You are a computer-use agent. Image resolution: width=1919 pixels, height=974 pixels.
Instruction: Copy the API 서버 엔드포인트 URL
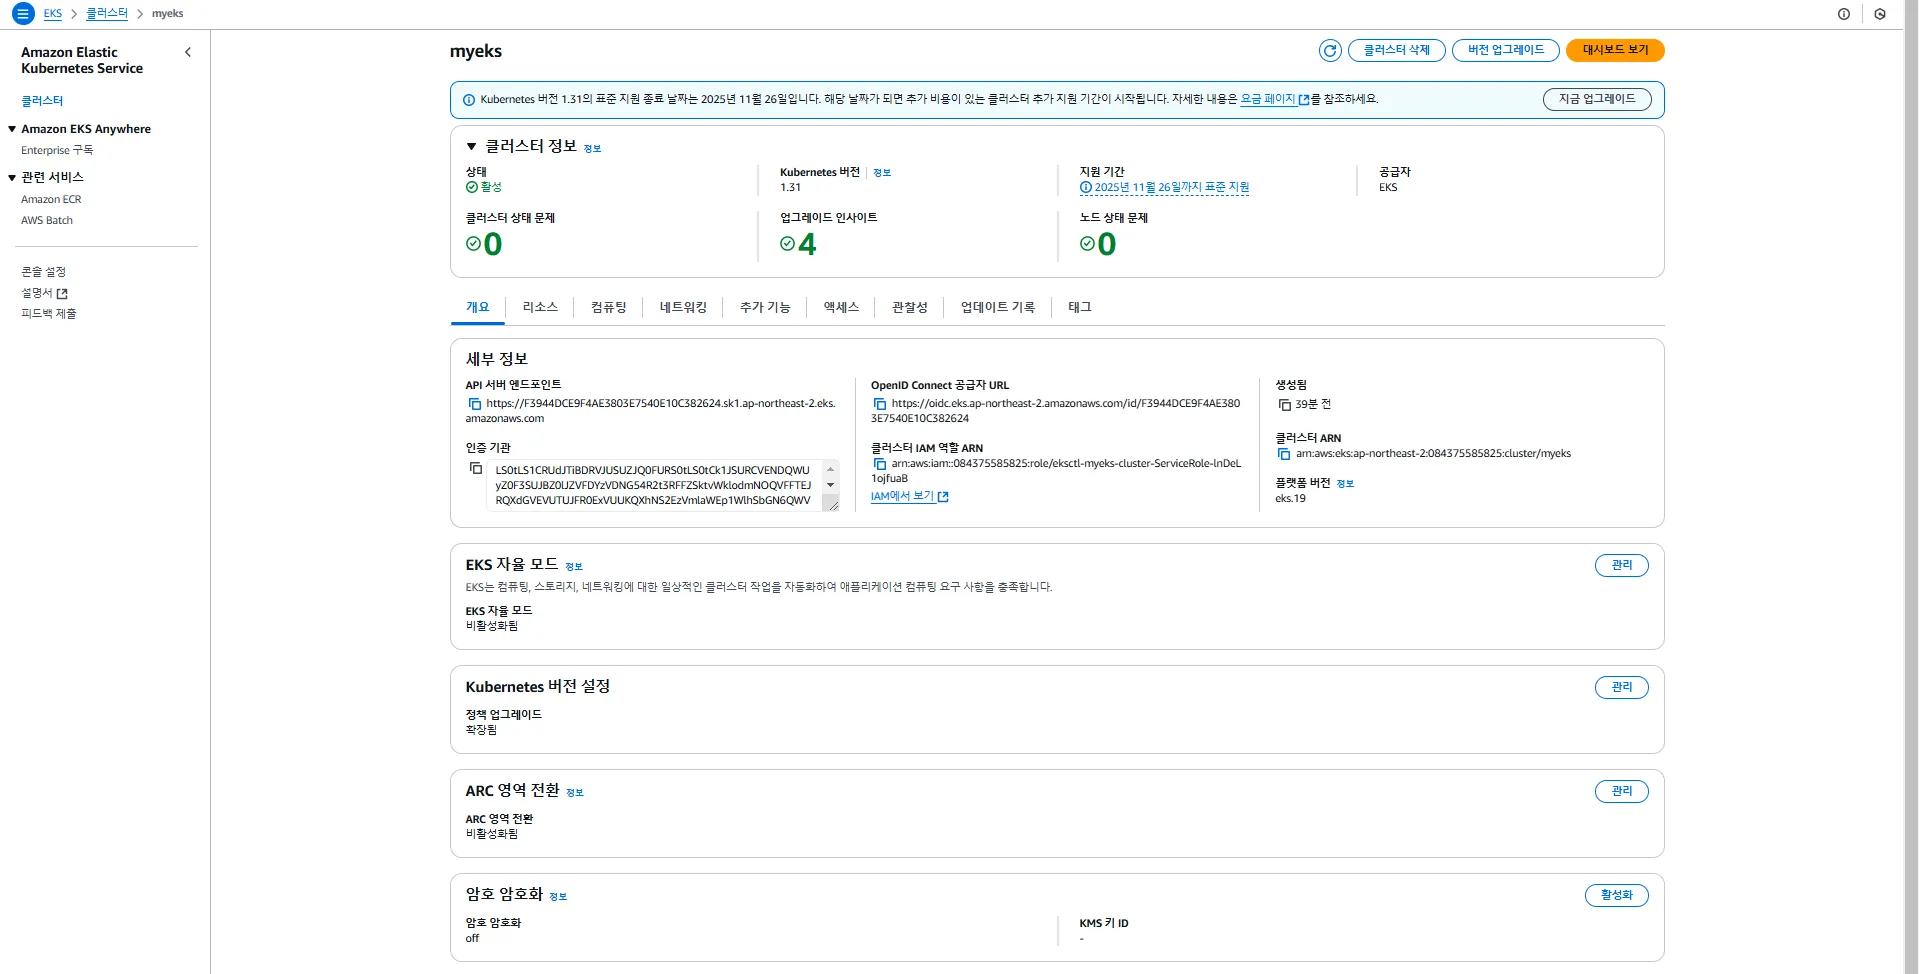(x=475, y=404)
